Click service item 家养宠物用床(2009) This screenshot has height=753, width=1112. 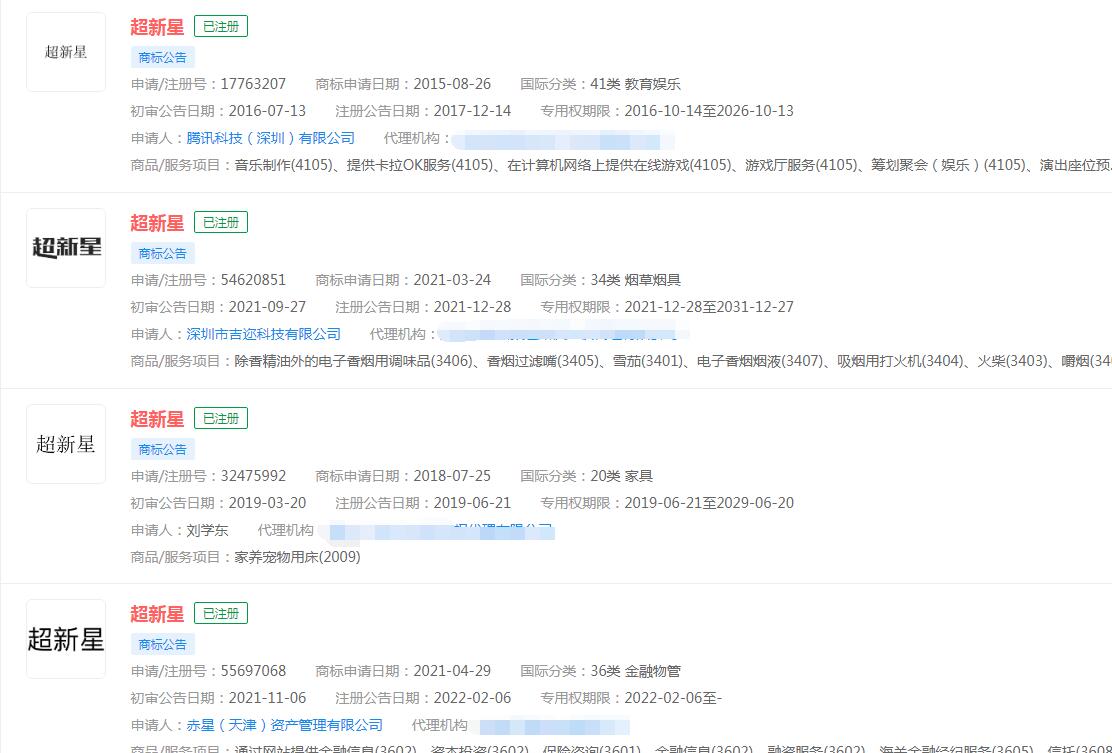coord(297,557)
